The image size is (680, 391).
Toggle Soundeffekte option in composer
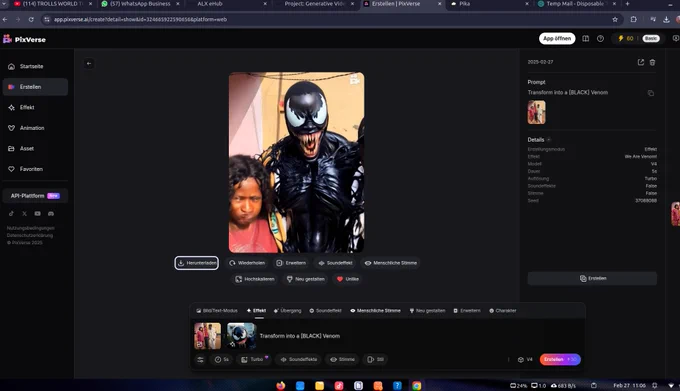coord(299,360)
